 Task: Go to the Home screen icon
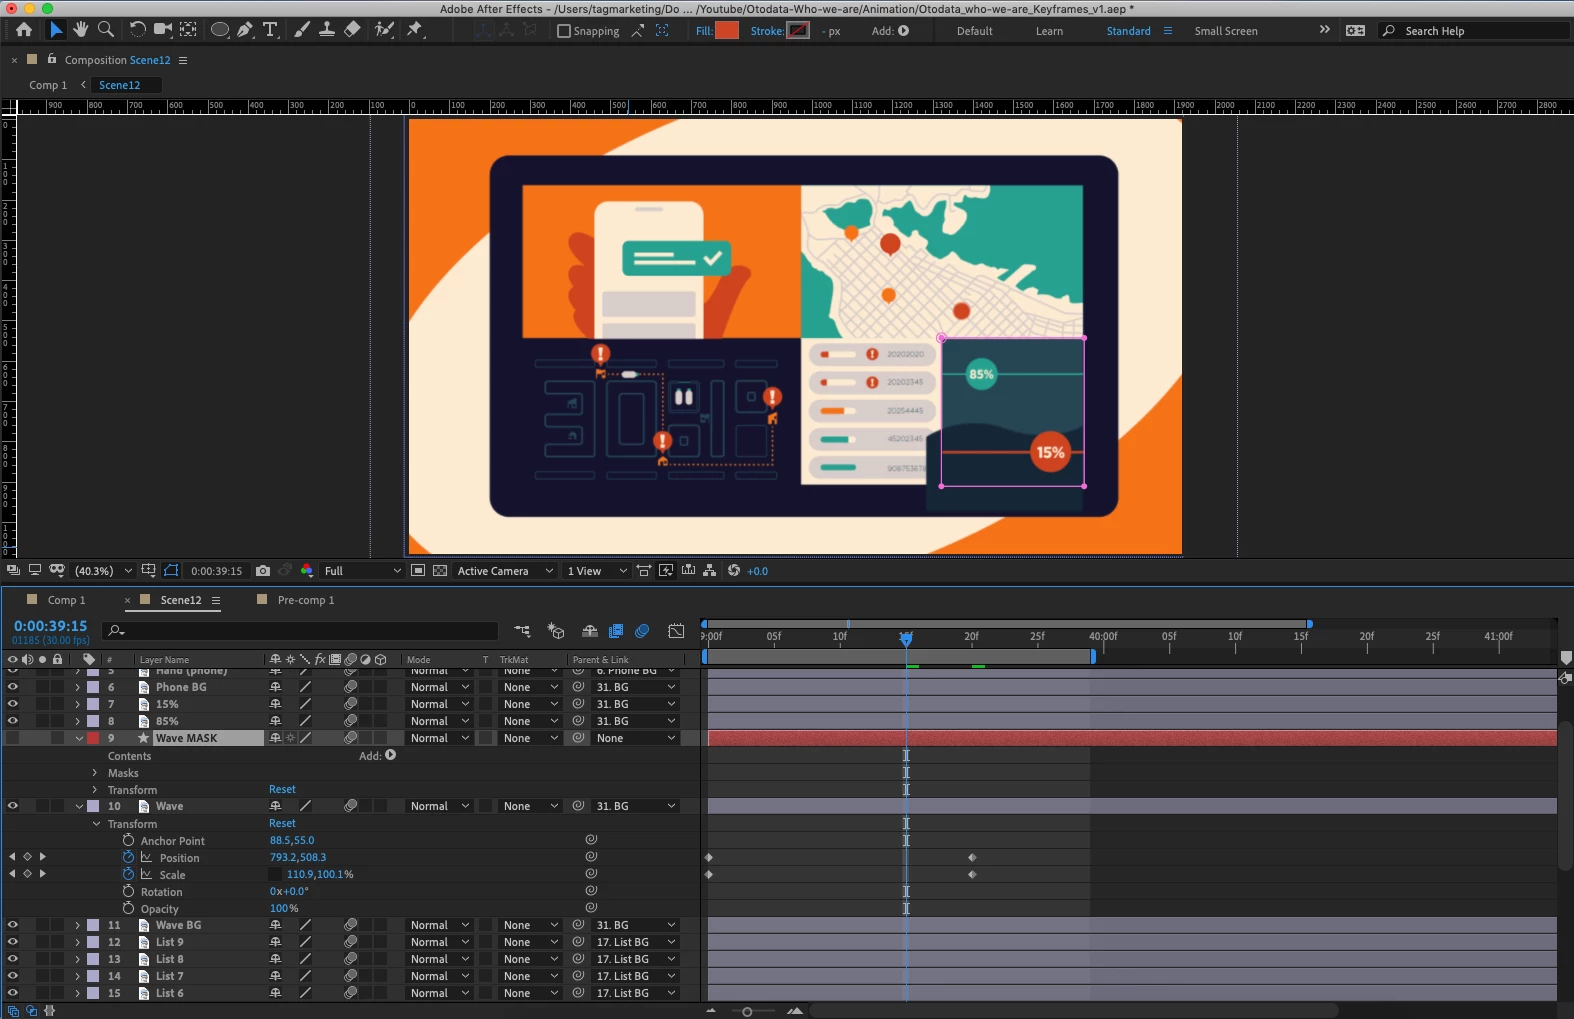(x=24, y=30)
